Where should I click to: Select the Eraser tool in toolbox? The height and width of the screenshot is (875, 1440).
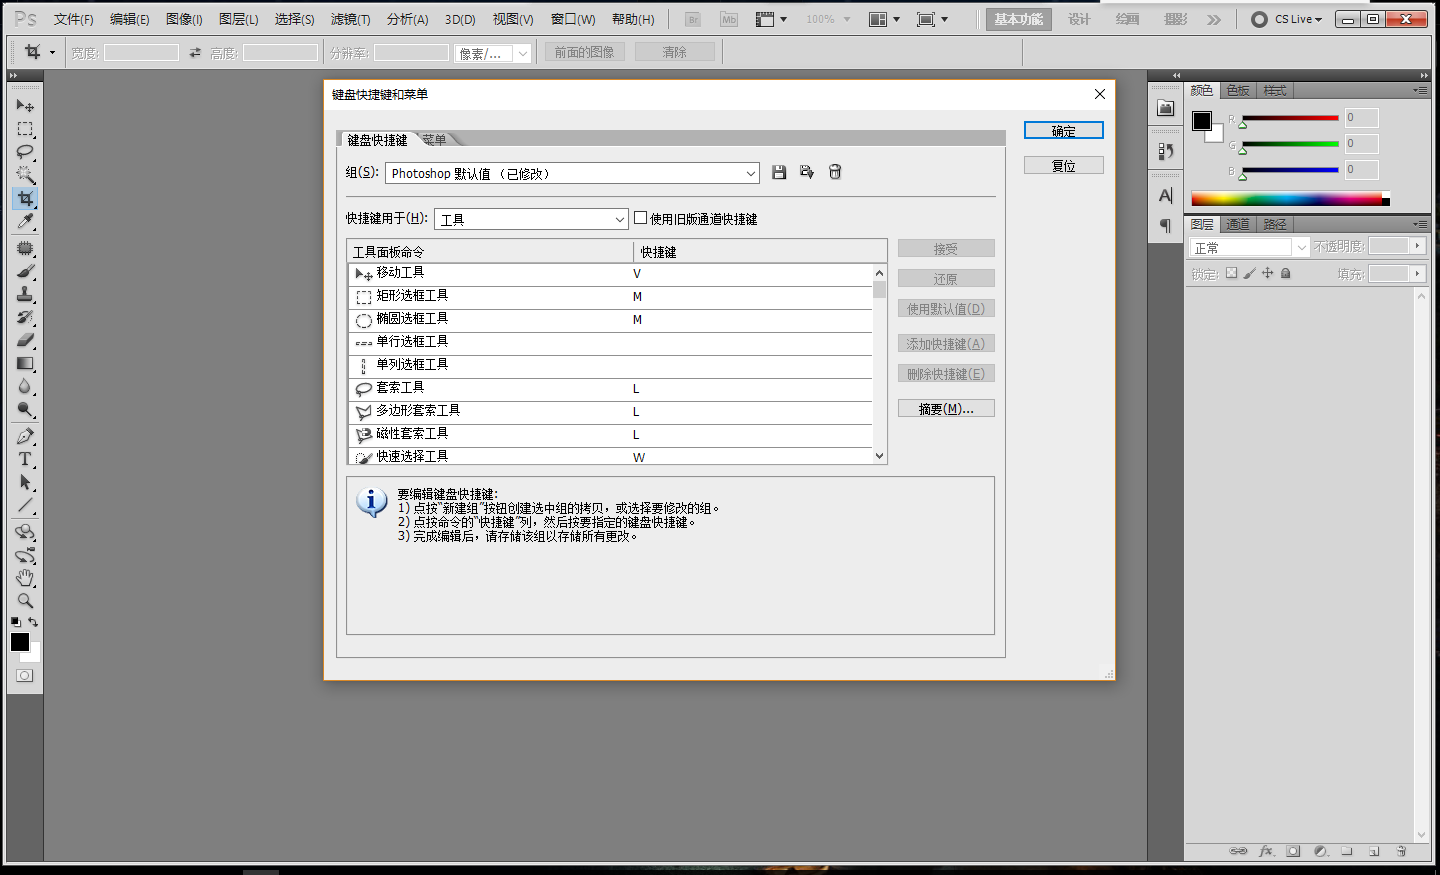pos(25,340)
